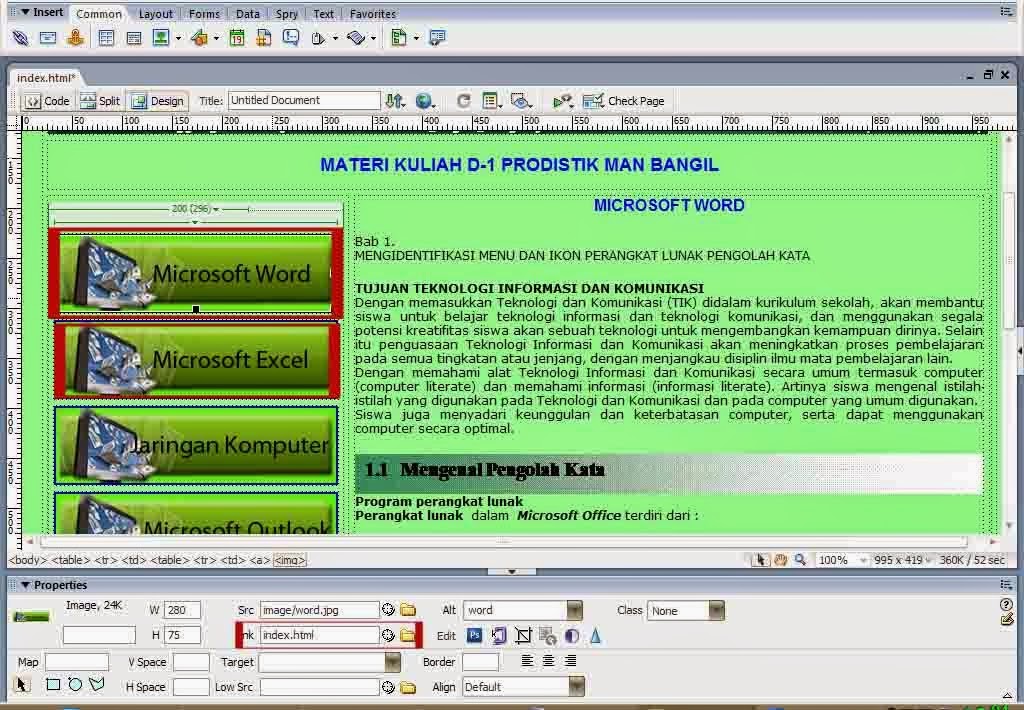Align the image right
1024x710 pixels.
[x=570, y=661]
